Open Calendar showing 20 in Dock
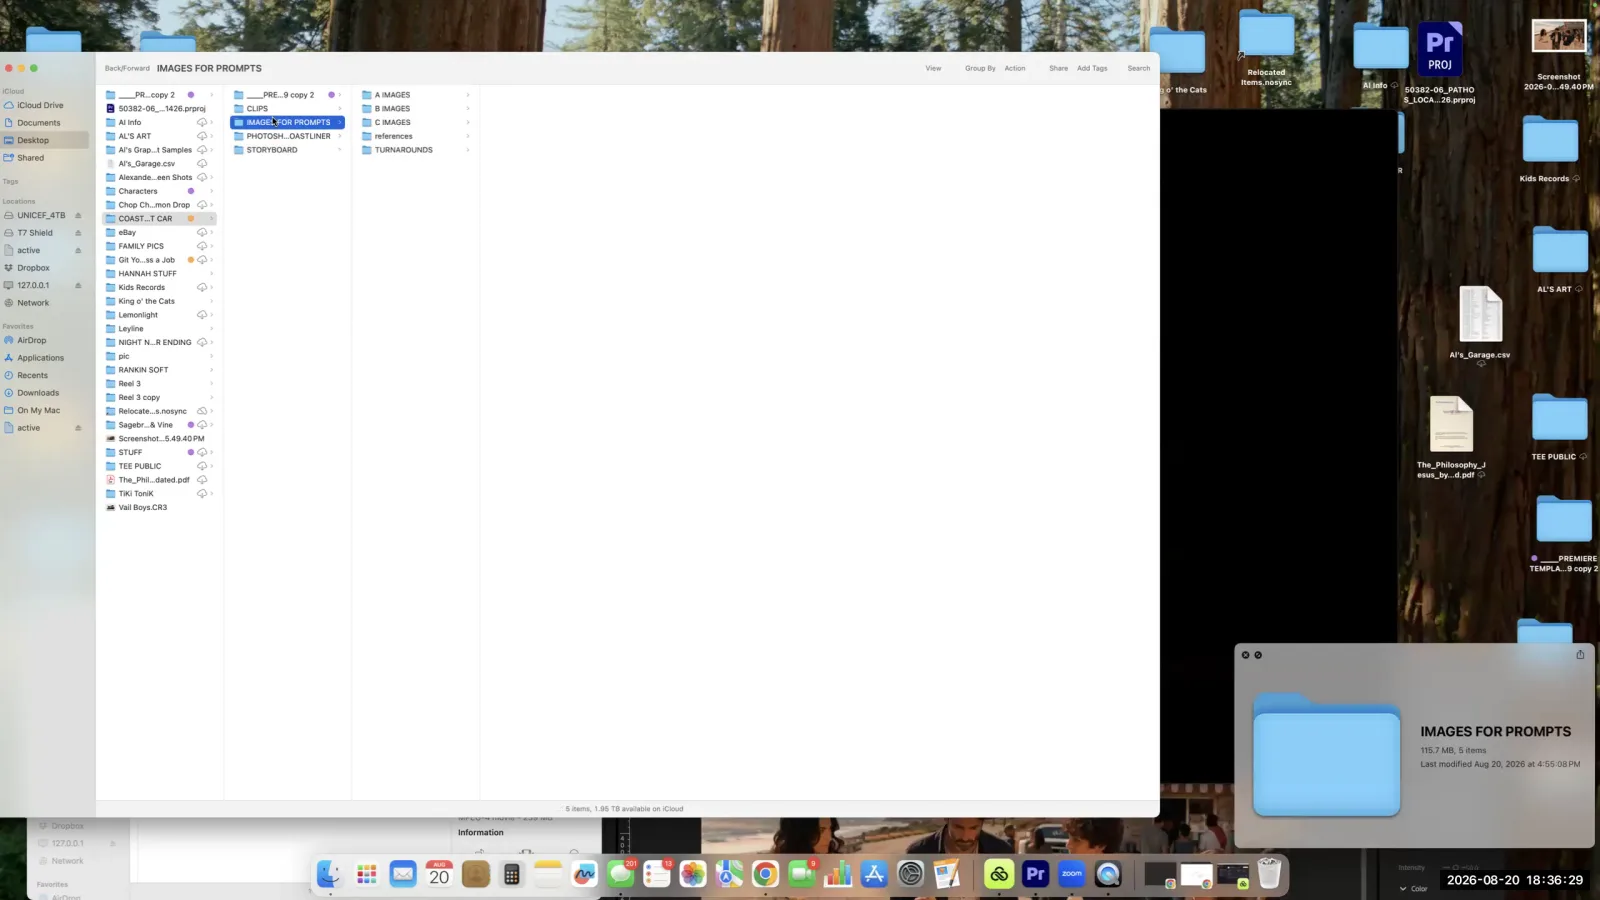The height and width of the screenshot is (900, 1600). pyautogui.click(x=439, y=874)
